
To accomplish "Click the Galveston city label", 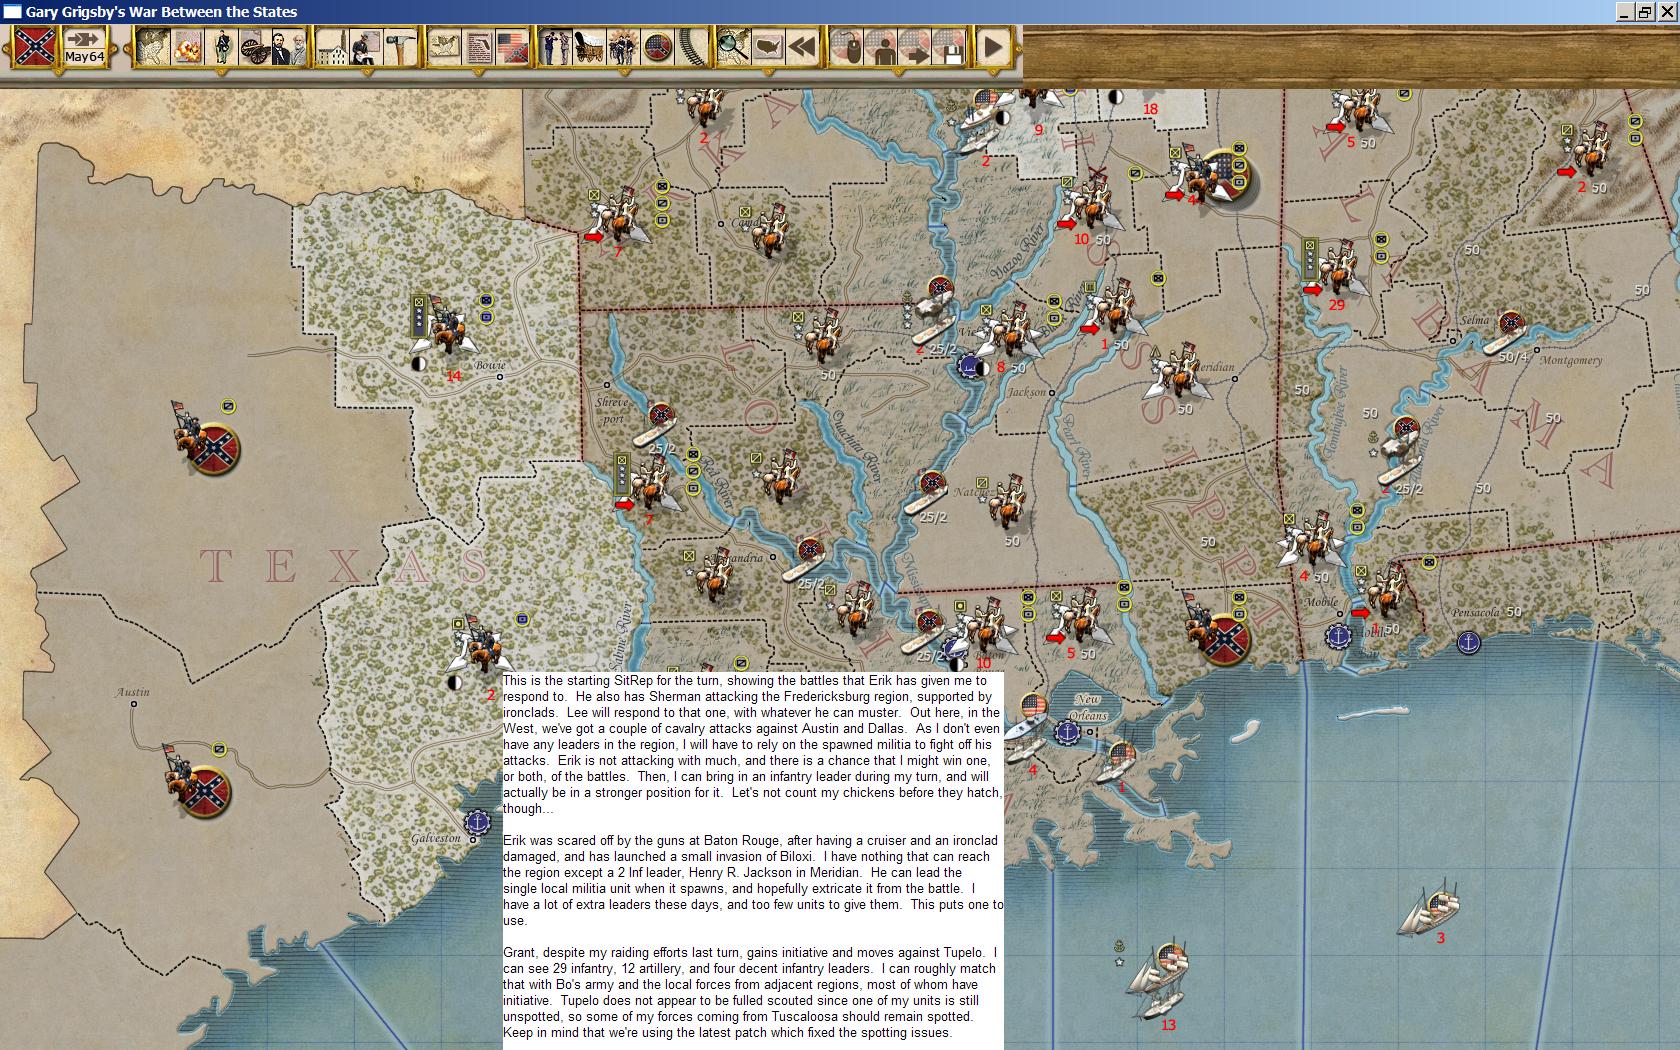I will (436, 838).
